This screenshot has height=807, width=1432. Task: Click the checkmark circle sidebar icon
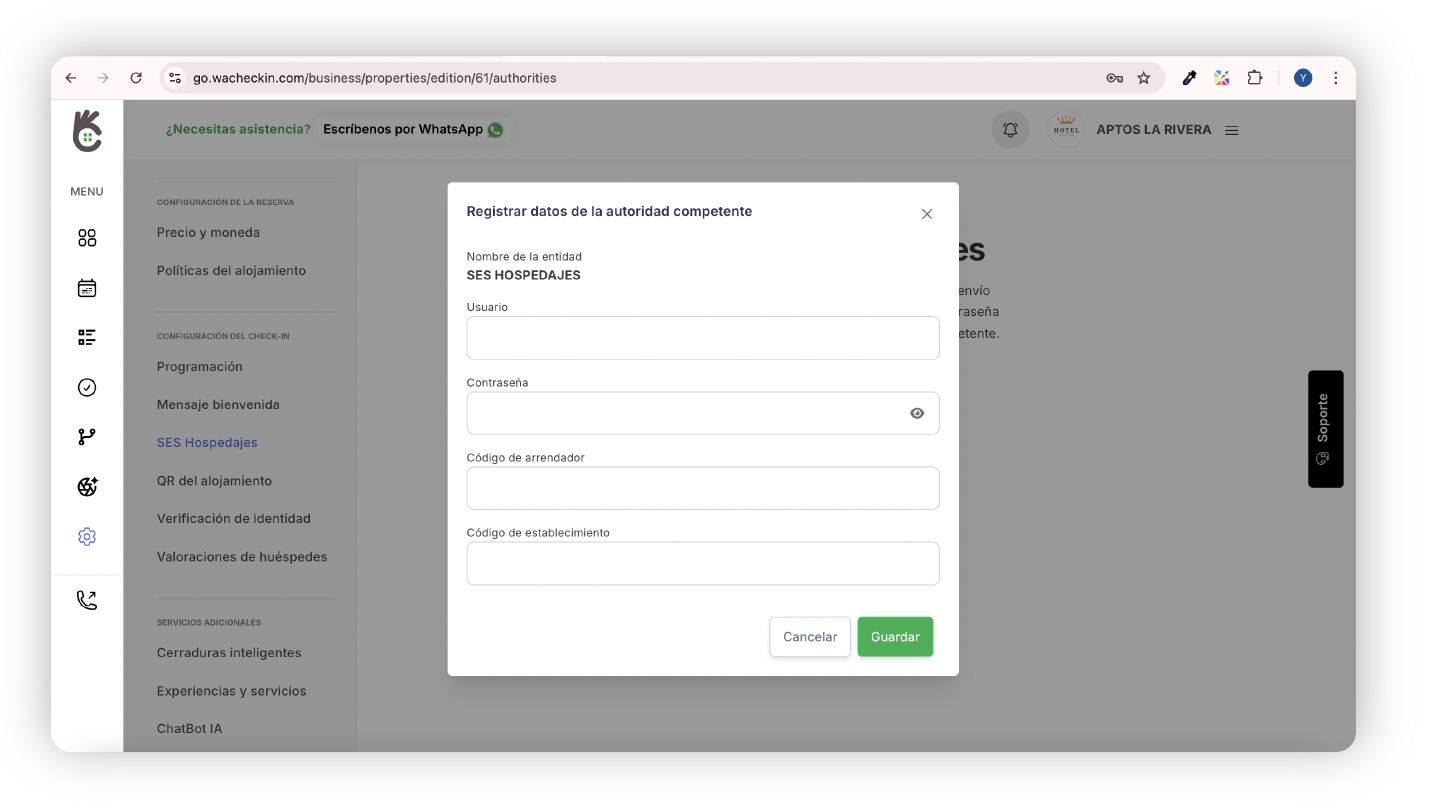(87, 387)
